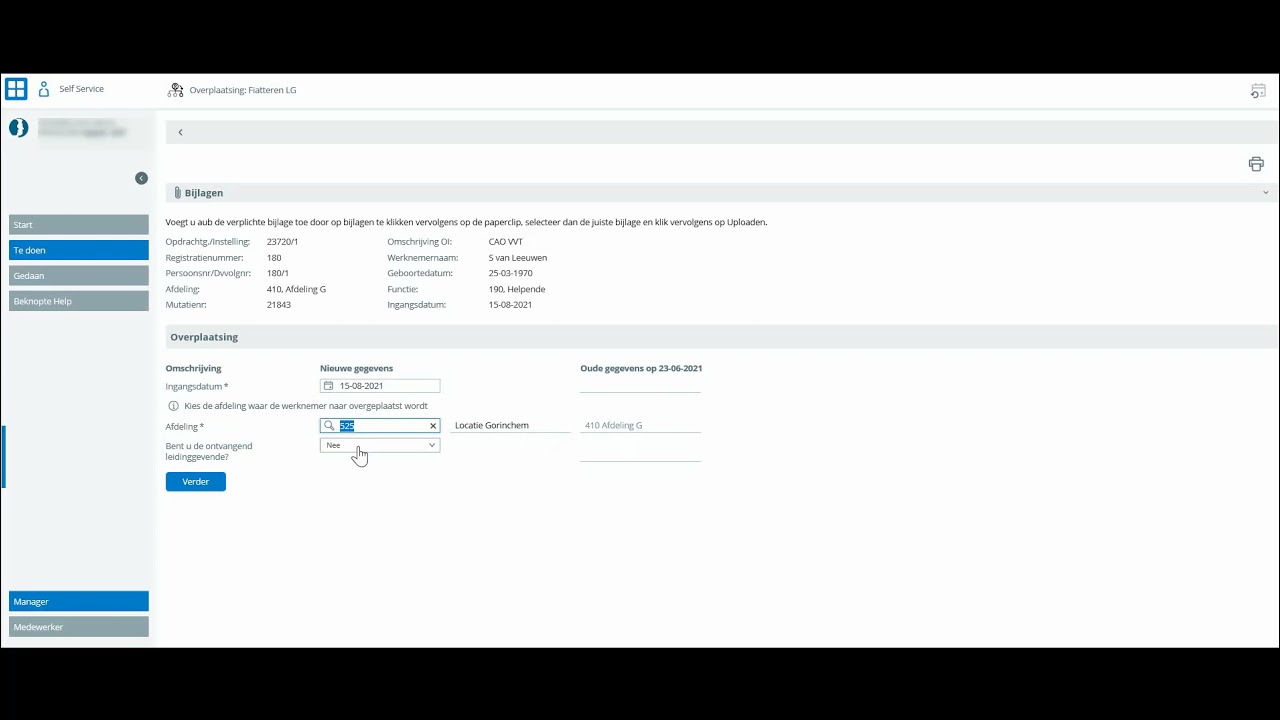Screen dimensions: 1280x720
Task: Click 'CAO VVT' description value
Action: 506,242
